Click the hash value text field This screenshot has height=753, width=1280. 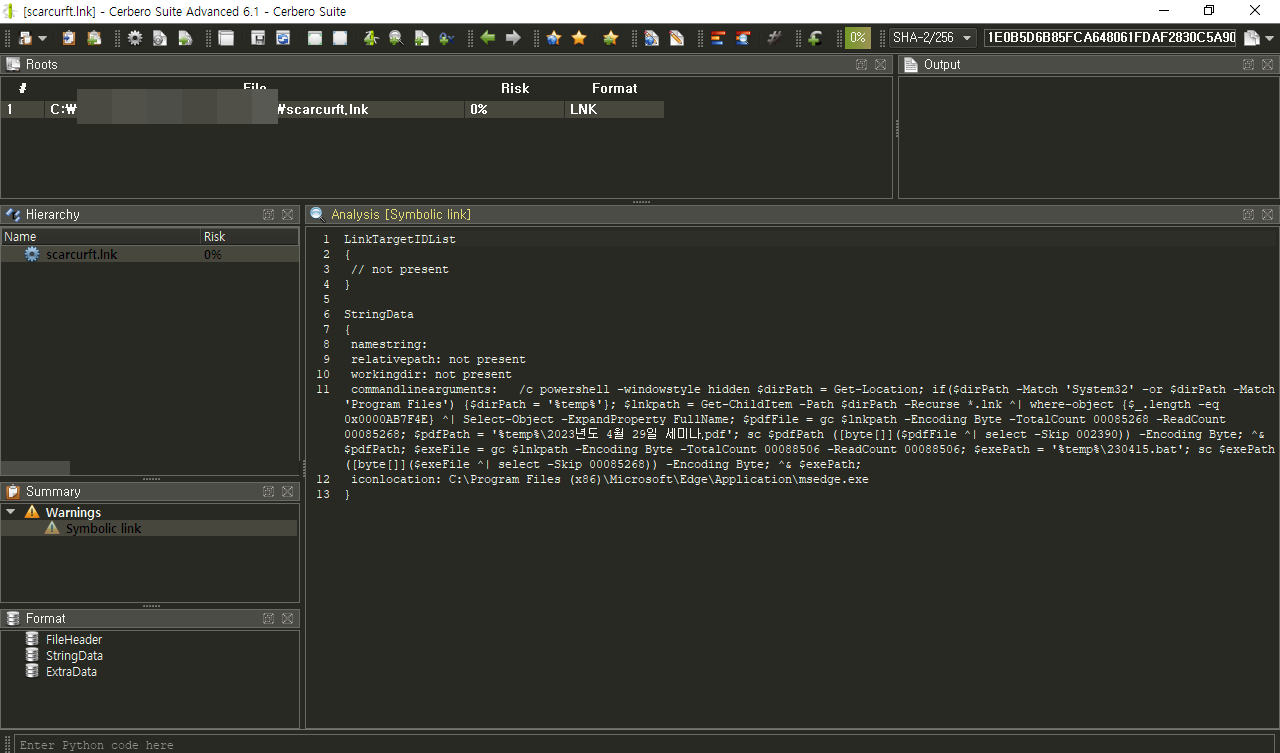click(x=1111, y=38)
